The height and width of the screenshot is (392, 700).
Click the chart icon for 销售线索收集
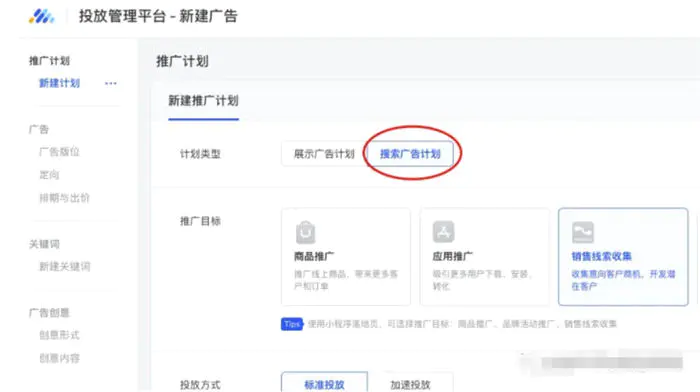[583, 232]
